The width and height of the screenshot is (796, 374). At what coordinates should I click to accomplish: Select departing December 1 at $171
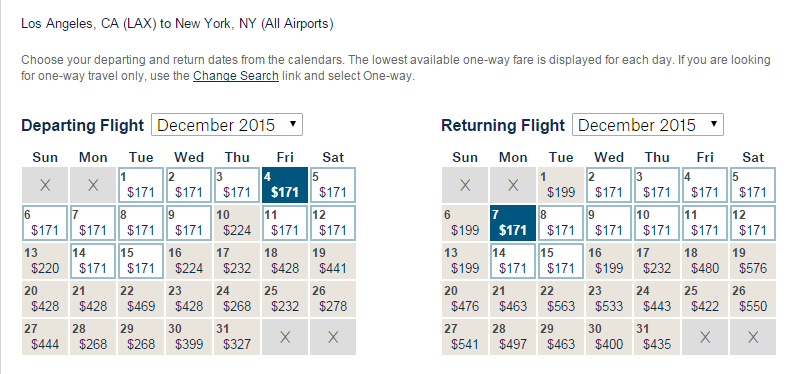point(141,185)
